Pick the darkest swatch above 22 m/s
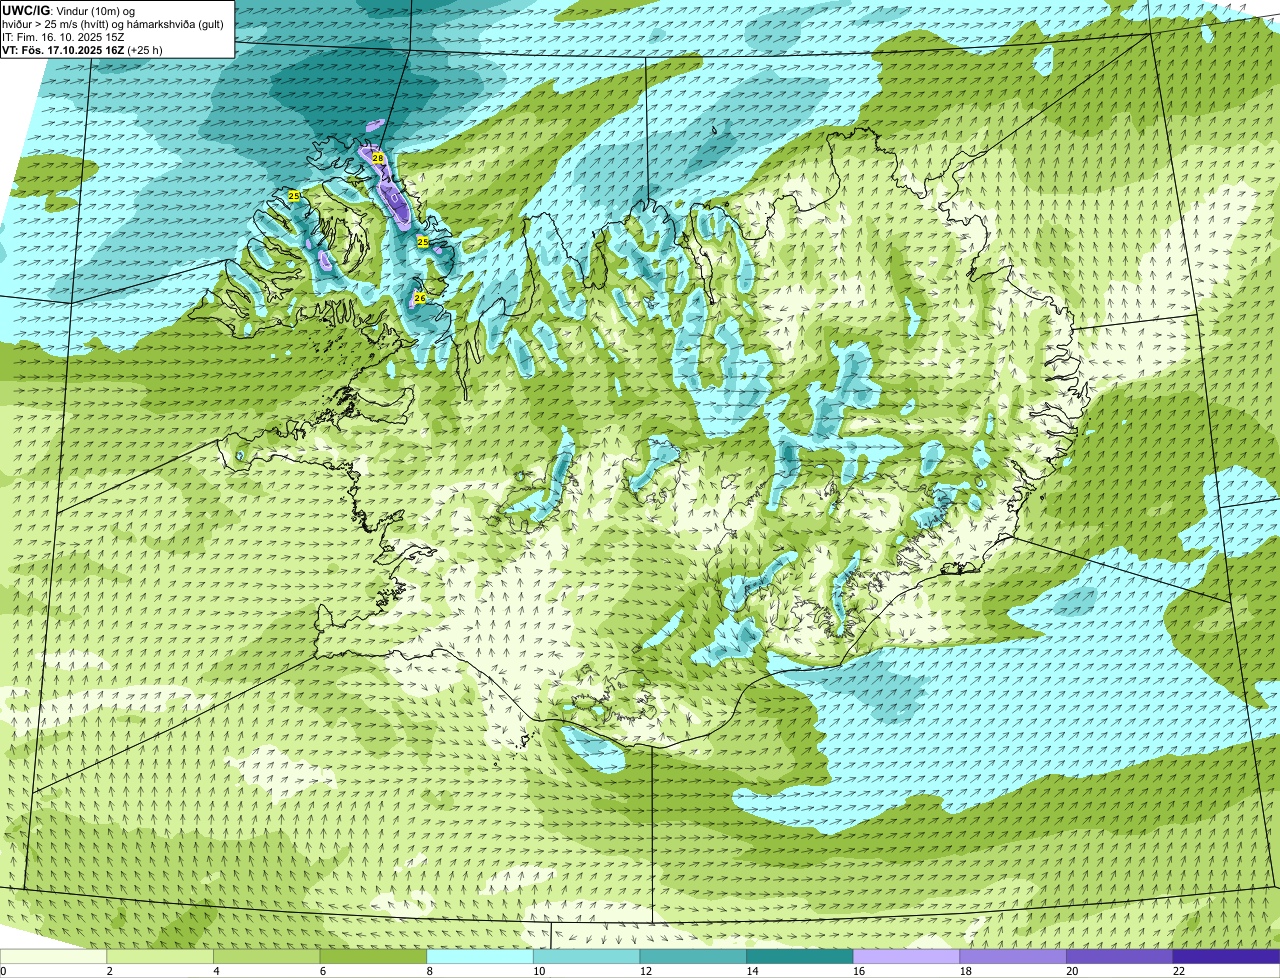The width and height of the screenshot is (1280, 978). [1226, 956]
